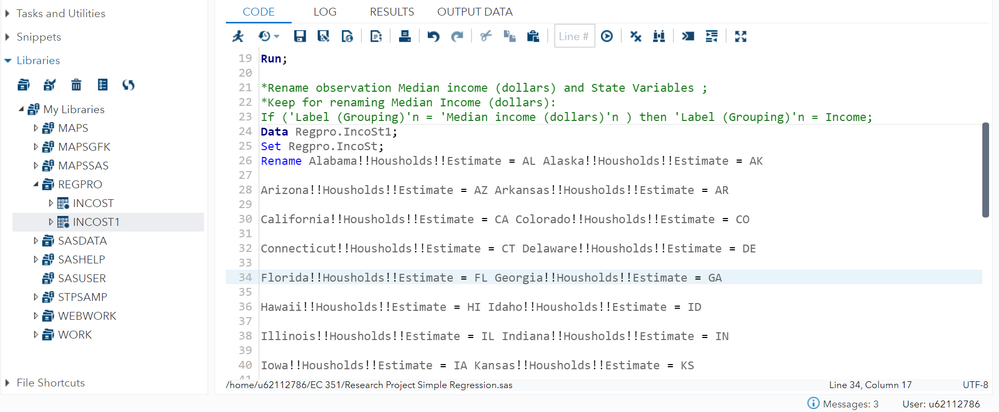Run the SAS program with the running-man icon
The height and width of the screenshot is (412, 999).
click(x=238, y=36)
